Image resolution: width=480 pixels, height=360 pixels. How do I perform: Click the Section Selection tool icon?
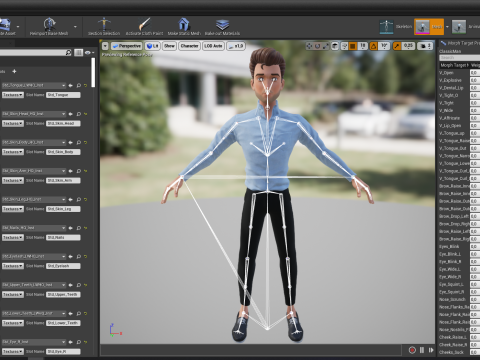pos(104,24)
